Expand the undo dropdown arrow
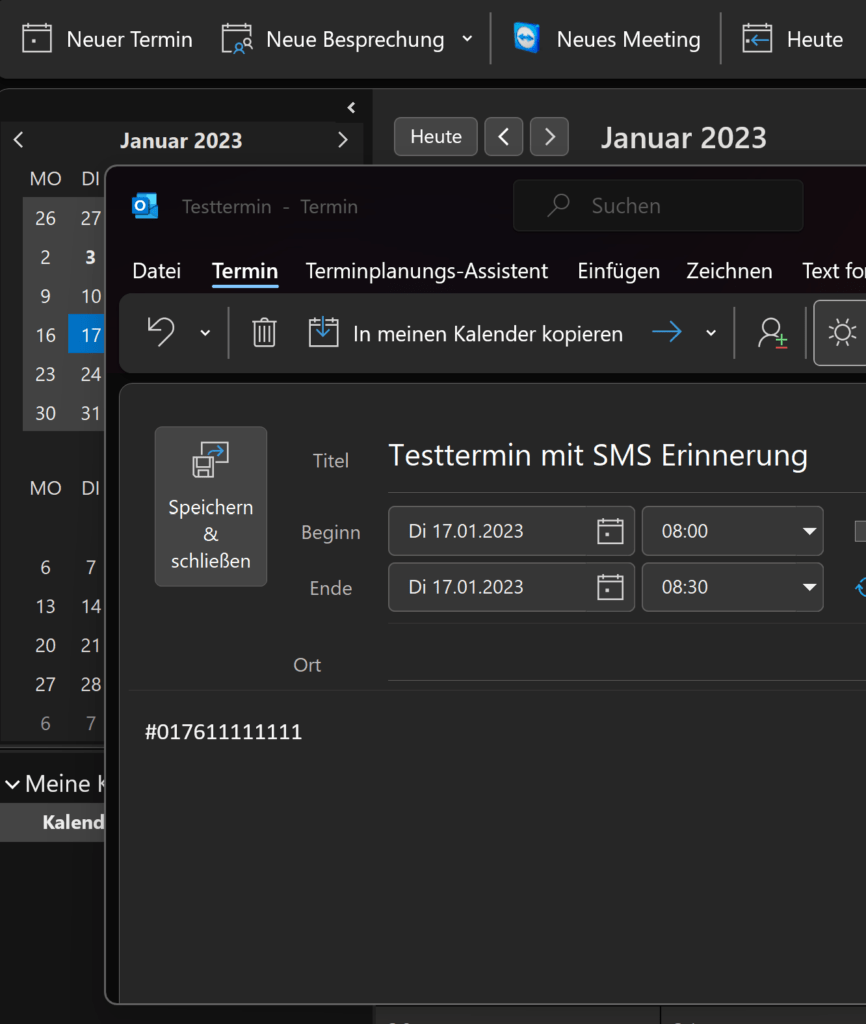This screenshot has width=866, height=1024. tap(205, 333)
